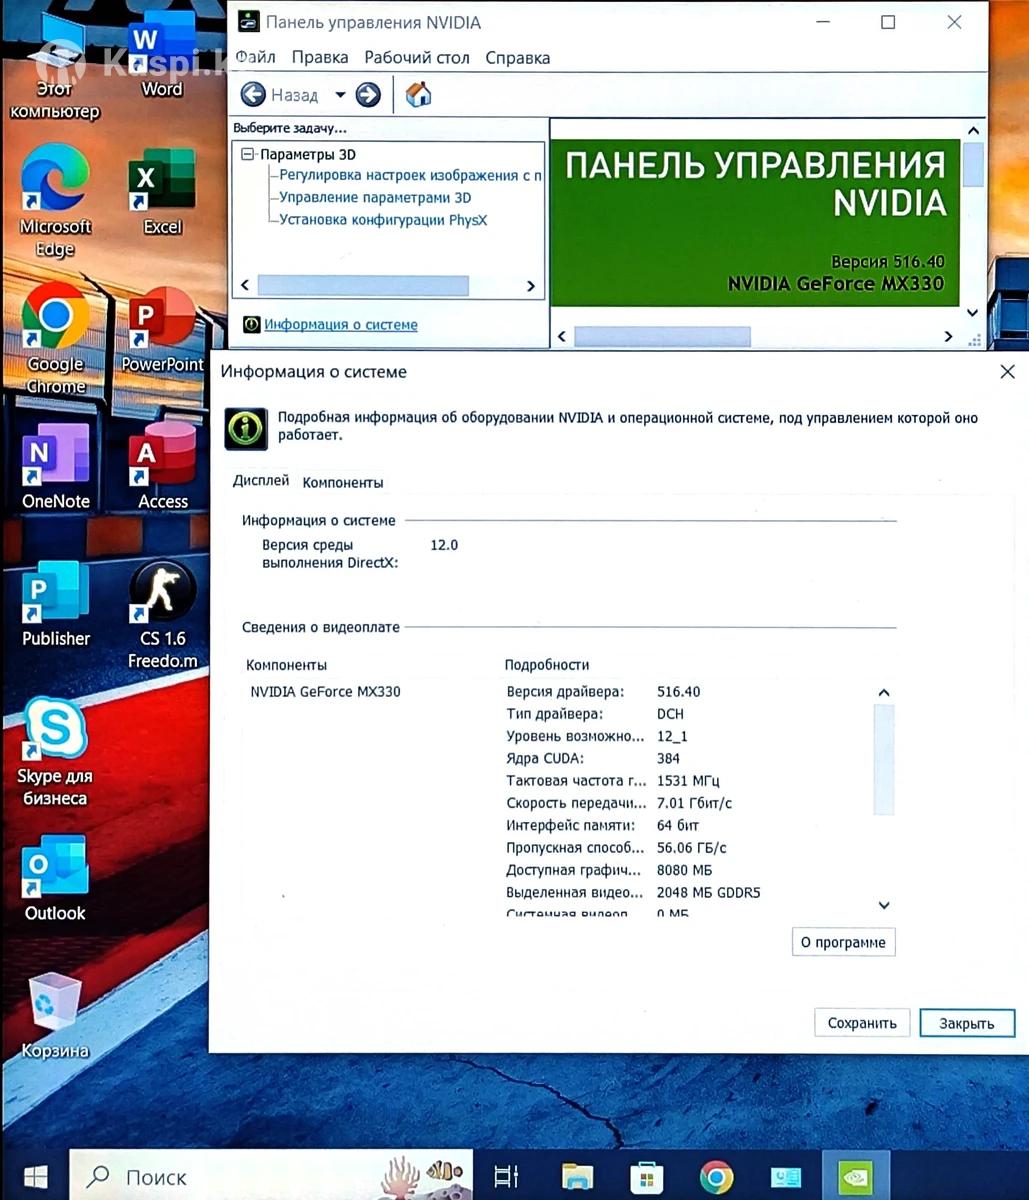The width and height of the screenshot is (1029, 1200).
Task: Click the 56.06 ГБ/с bandwidth value
Action: click(692, 847)
